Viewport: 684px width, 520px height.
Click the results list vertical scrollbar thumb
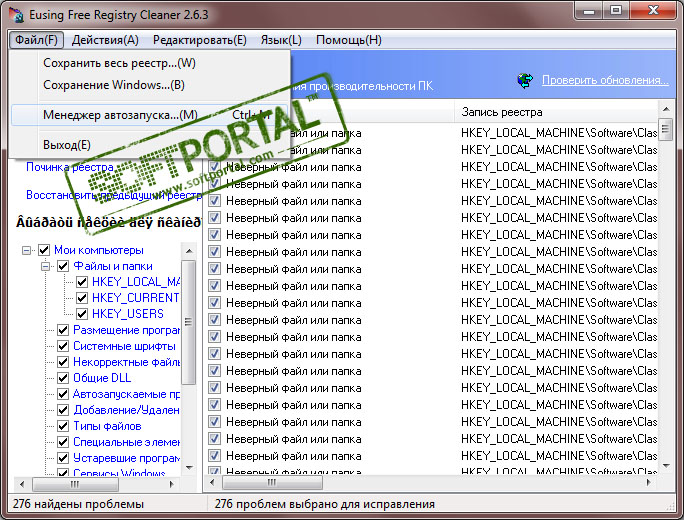coord(665,129)
